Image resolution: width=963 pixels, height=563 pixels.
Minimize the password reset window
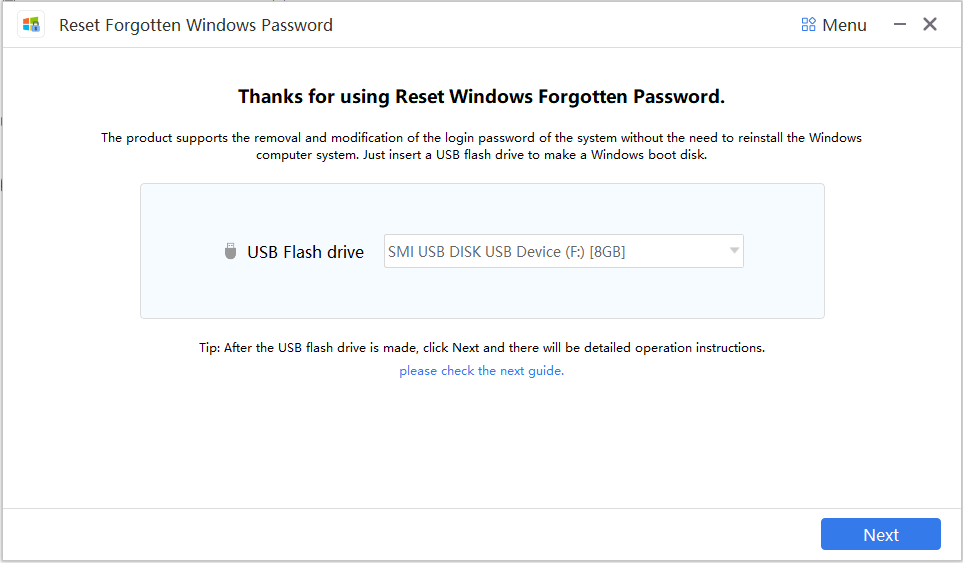900,25
